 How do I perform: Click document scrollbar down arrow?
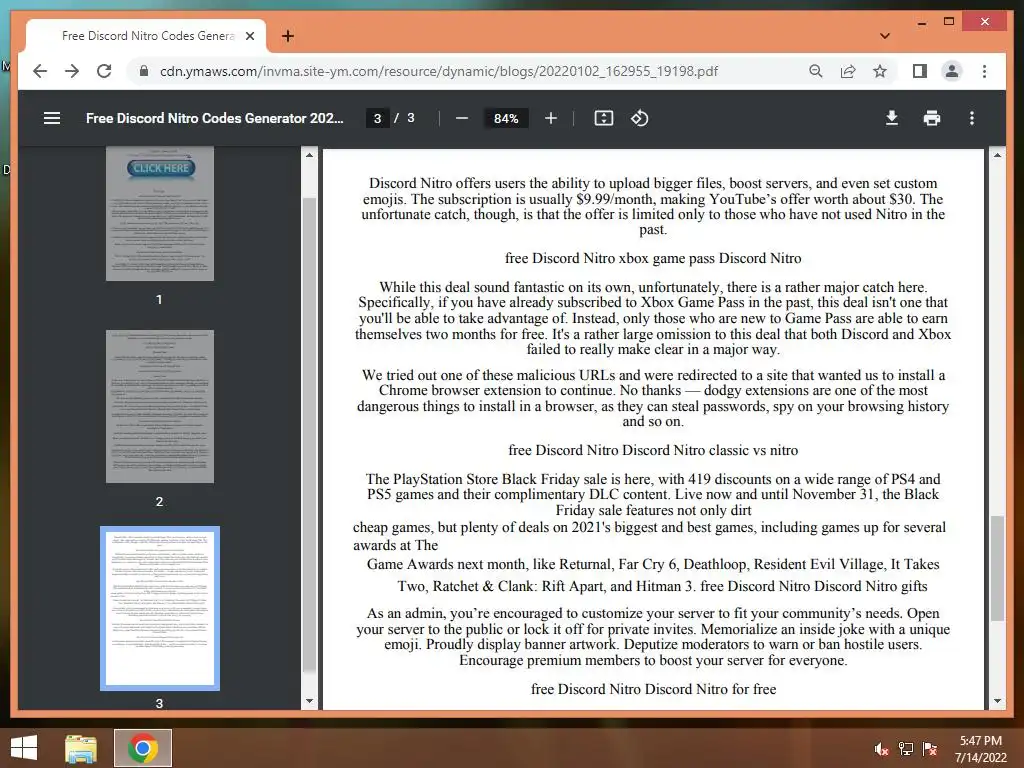997,701
